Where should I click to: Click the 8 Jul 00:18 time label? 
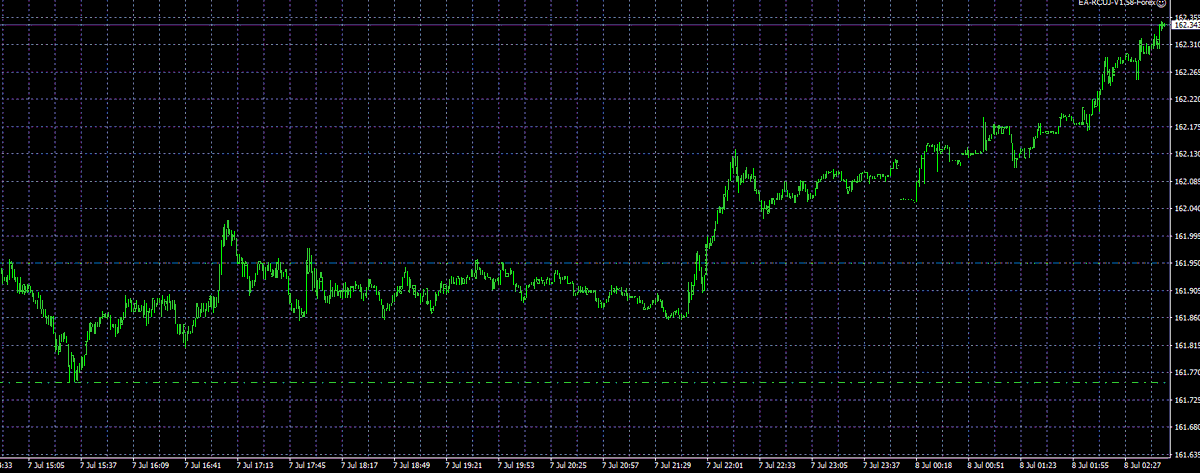coord(935,466)
